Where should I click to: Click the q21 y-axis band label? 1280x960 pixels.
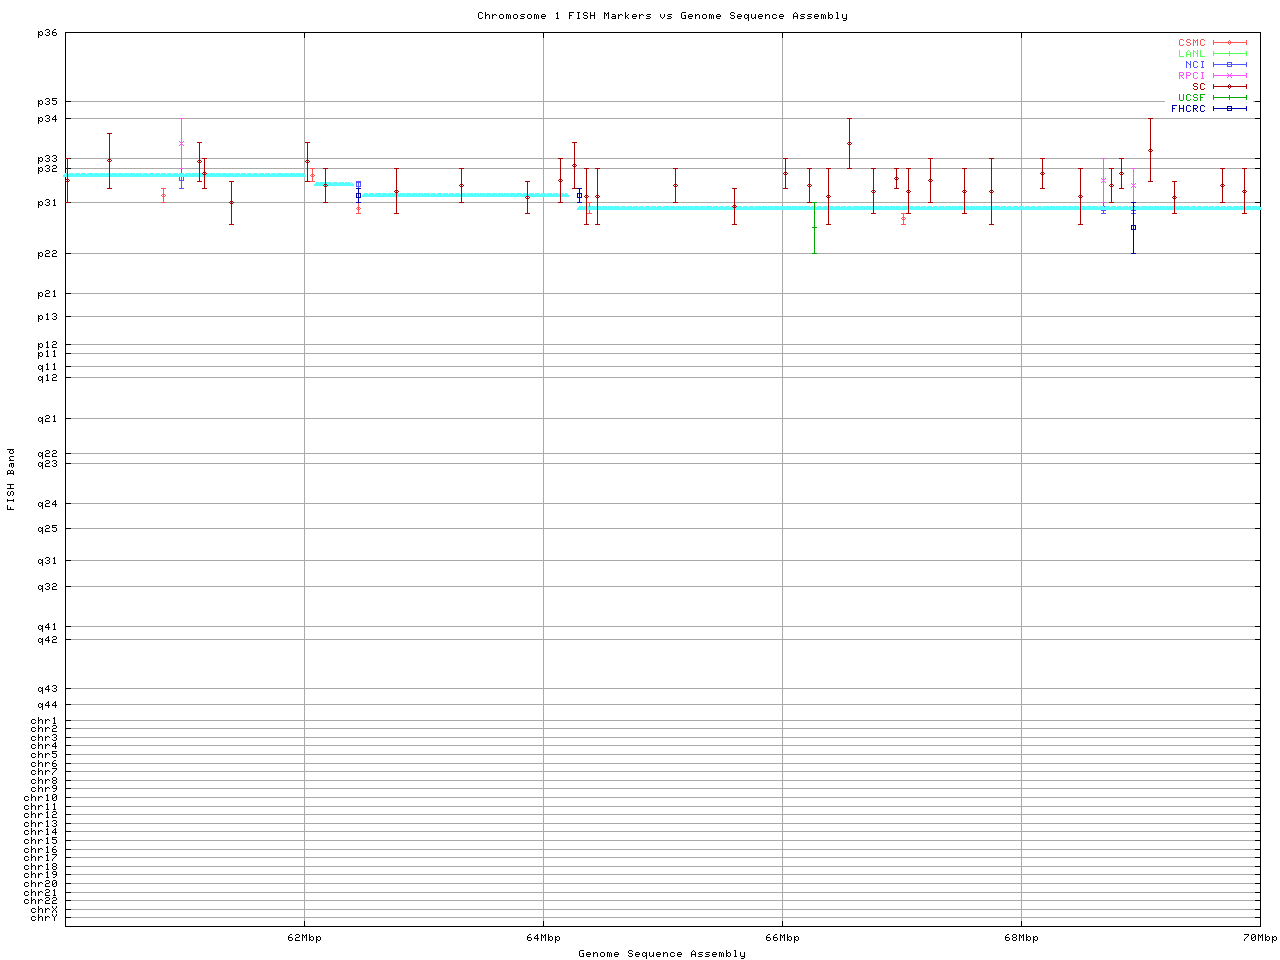[x=48, y=419]
